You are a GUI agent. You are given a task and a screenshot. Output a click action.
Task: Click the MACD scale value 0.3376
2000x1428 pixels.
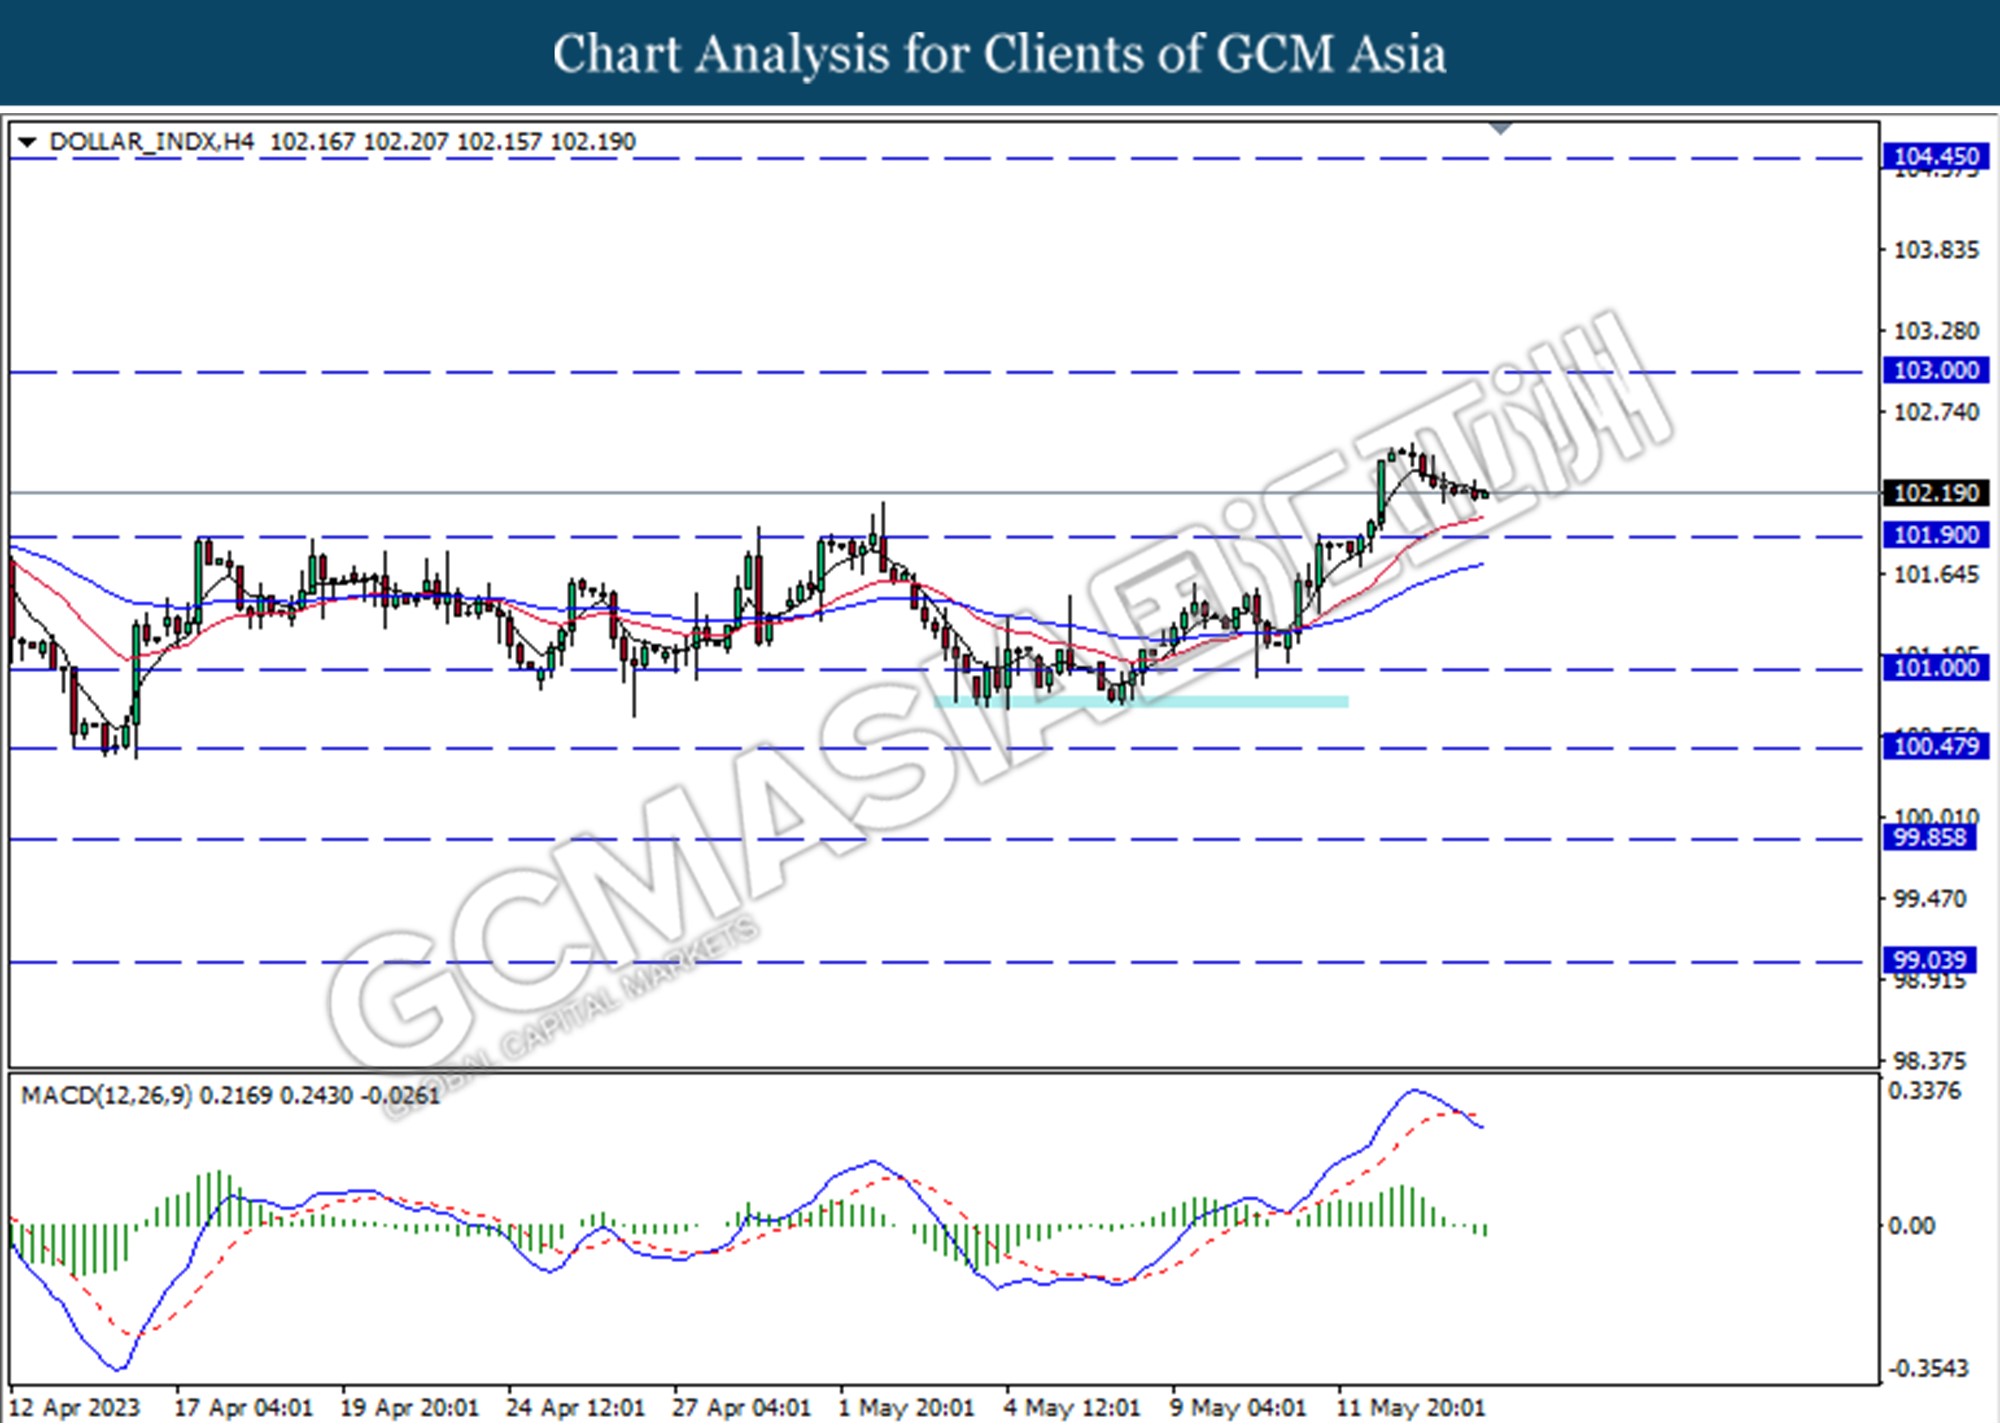[1925, 1091]
